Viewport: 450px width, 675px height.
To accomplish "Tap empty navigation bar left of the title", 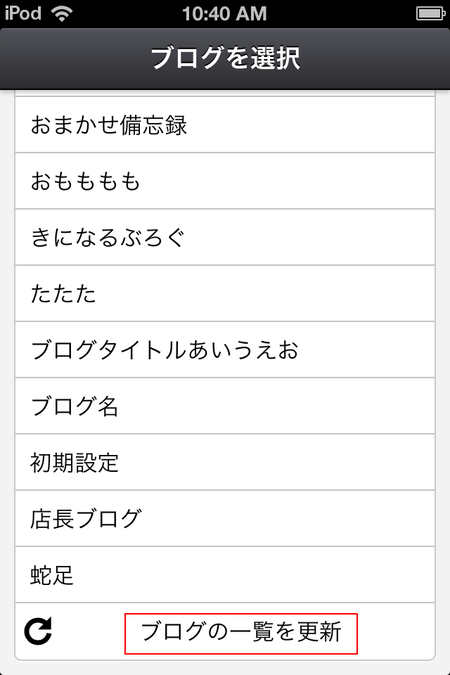I will tap(73, 58).
